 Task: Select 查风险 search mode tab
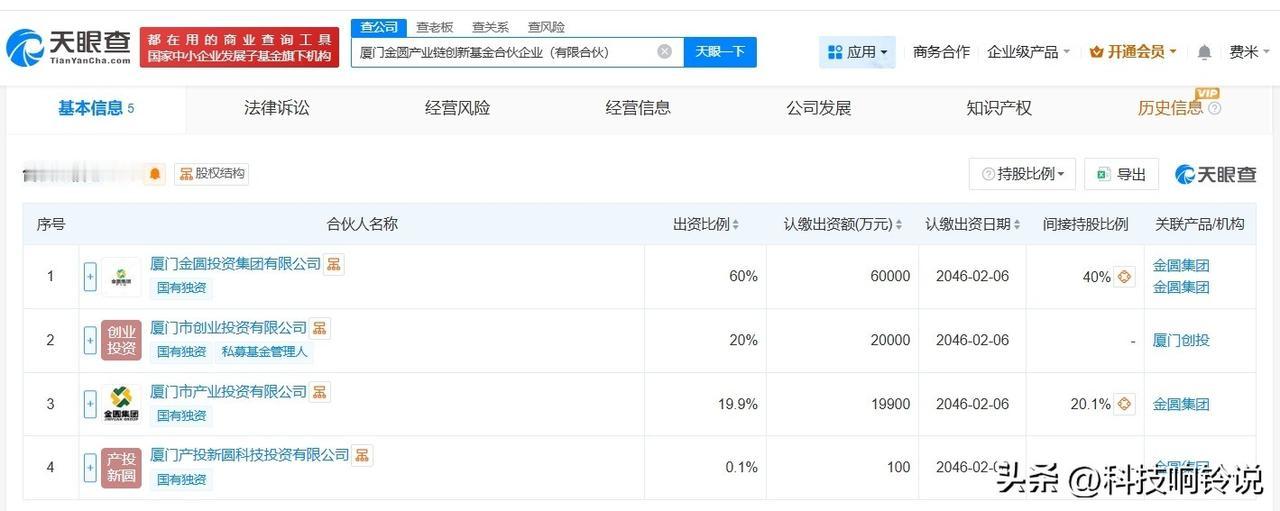(546, 27)
